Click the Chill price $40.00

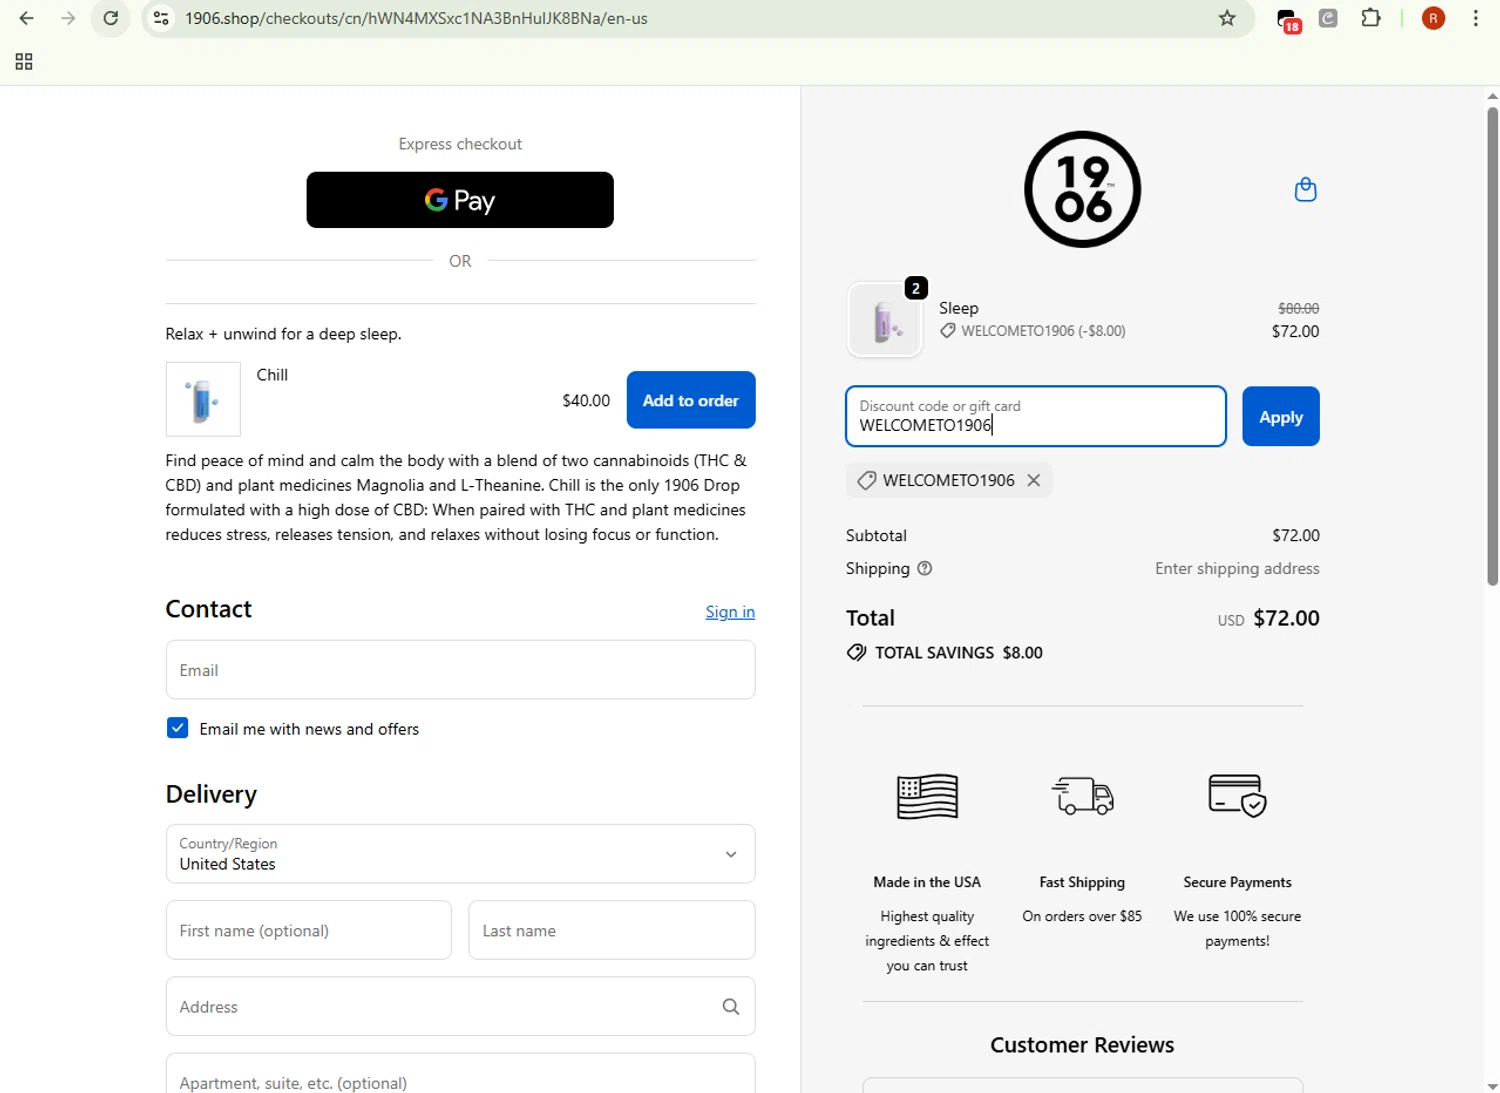586,400
